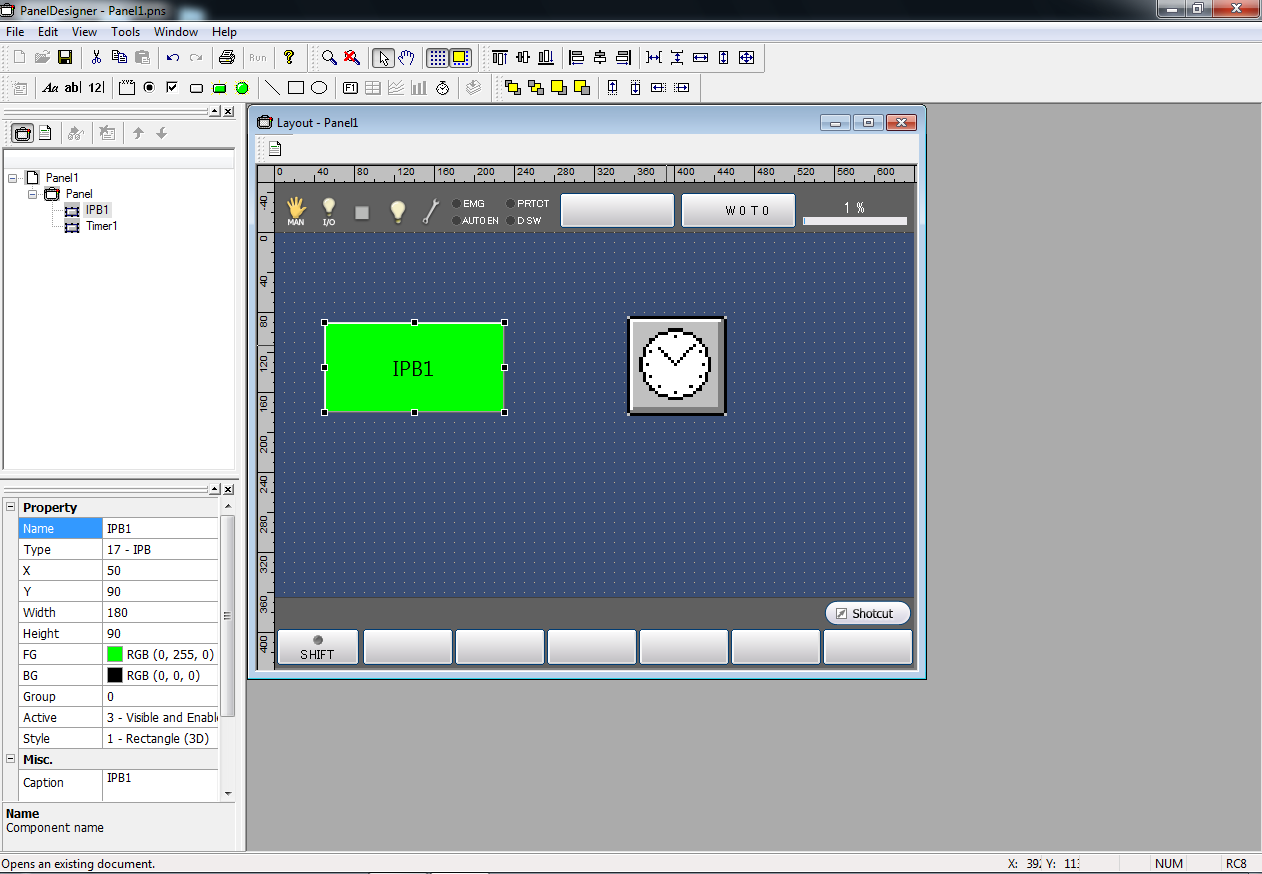
Task: Collapse the Misc. section in property grid
Action: (10, 760)
